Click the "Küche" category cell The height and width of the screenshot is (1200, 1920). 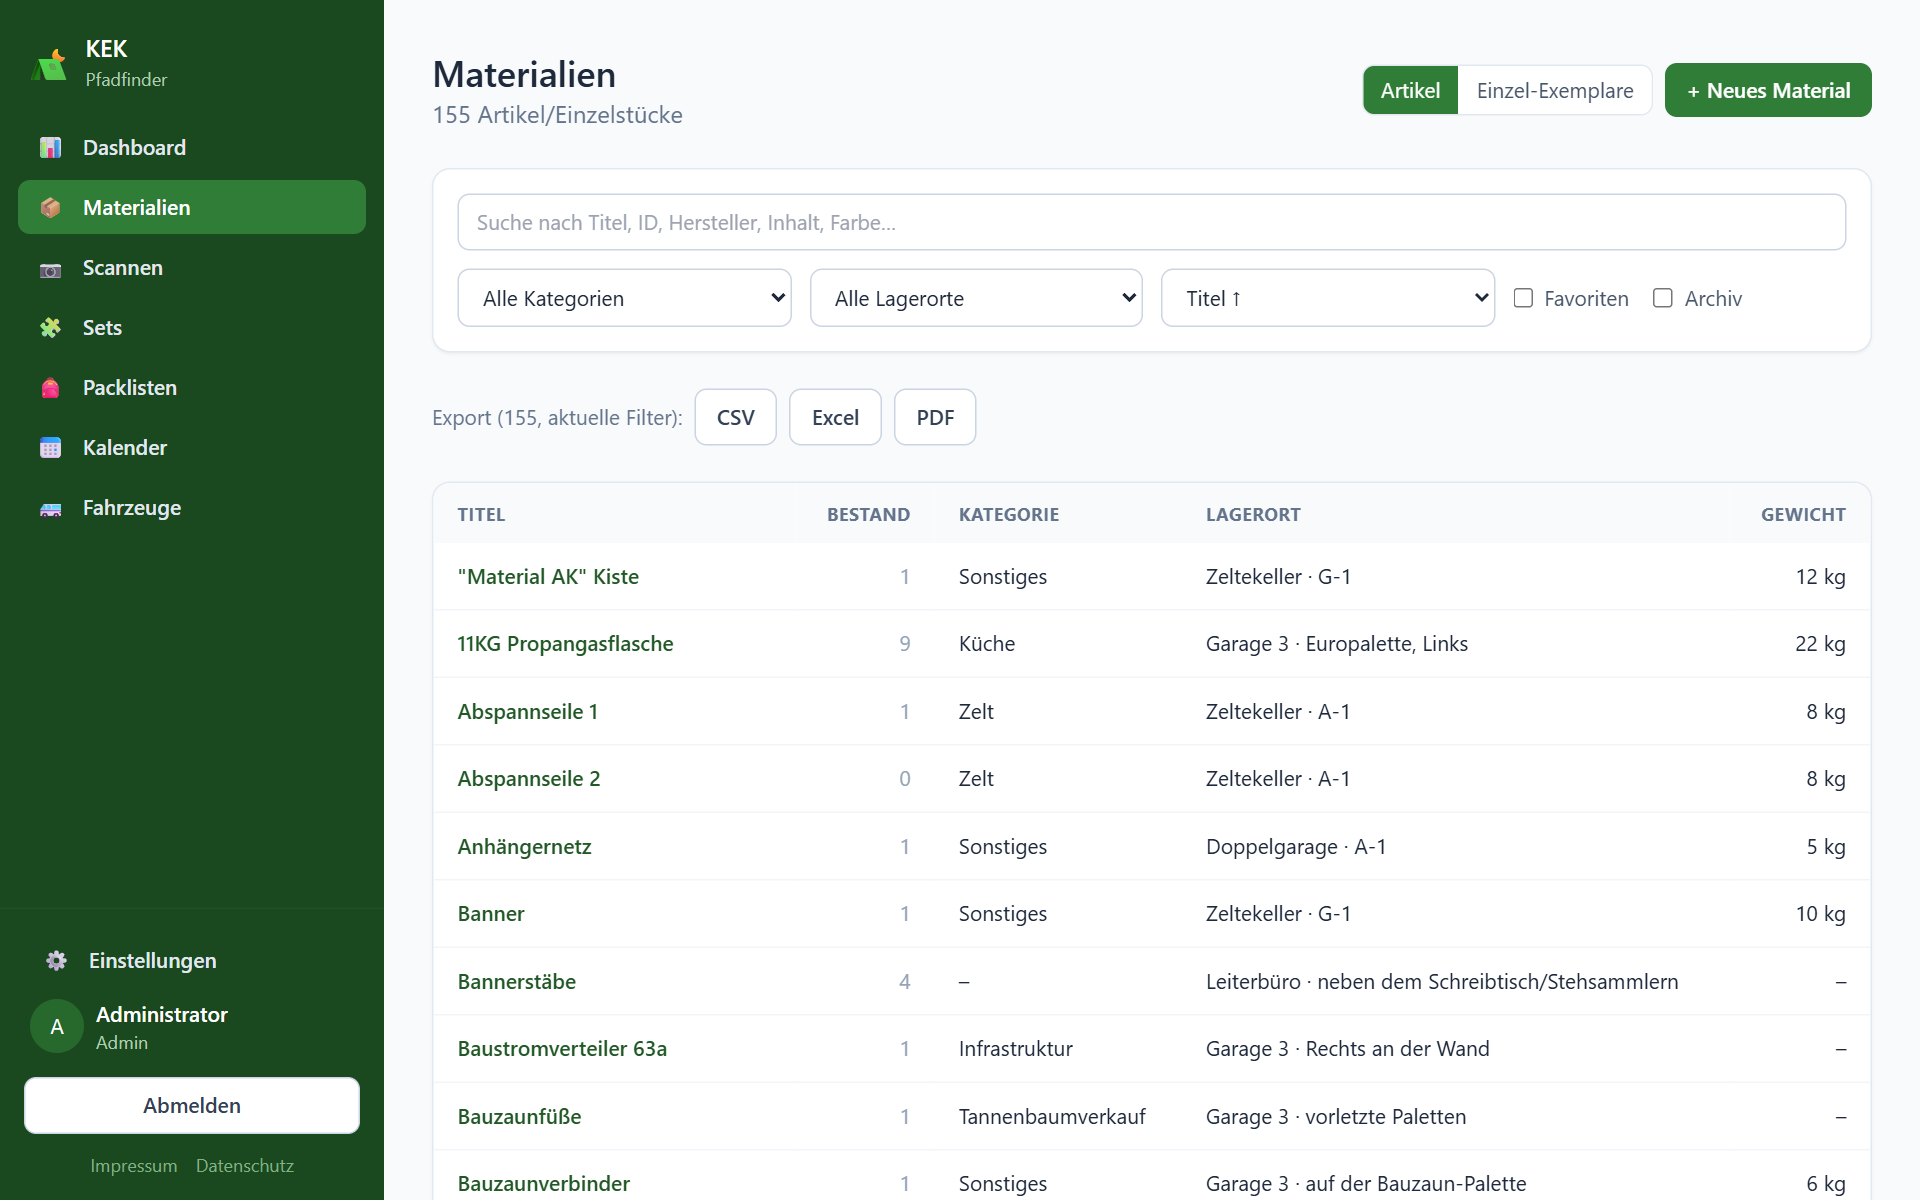tap(987, 644)
